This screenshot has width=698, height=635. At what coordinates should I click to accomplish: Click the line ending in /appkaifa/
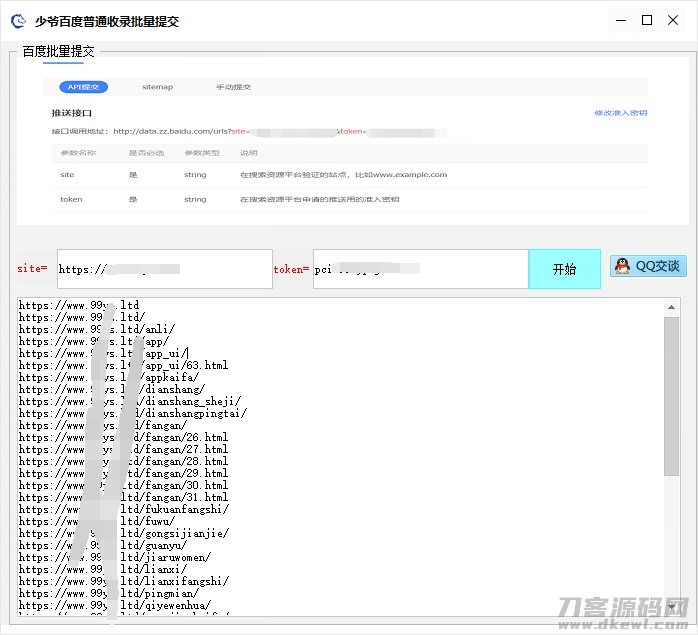click(x=109, y=377)
